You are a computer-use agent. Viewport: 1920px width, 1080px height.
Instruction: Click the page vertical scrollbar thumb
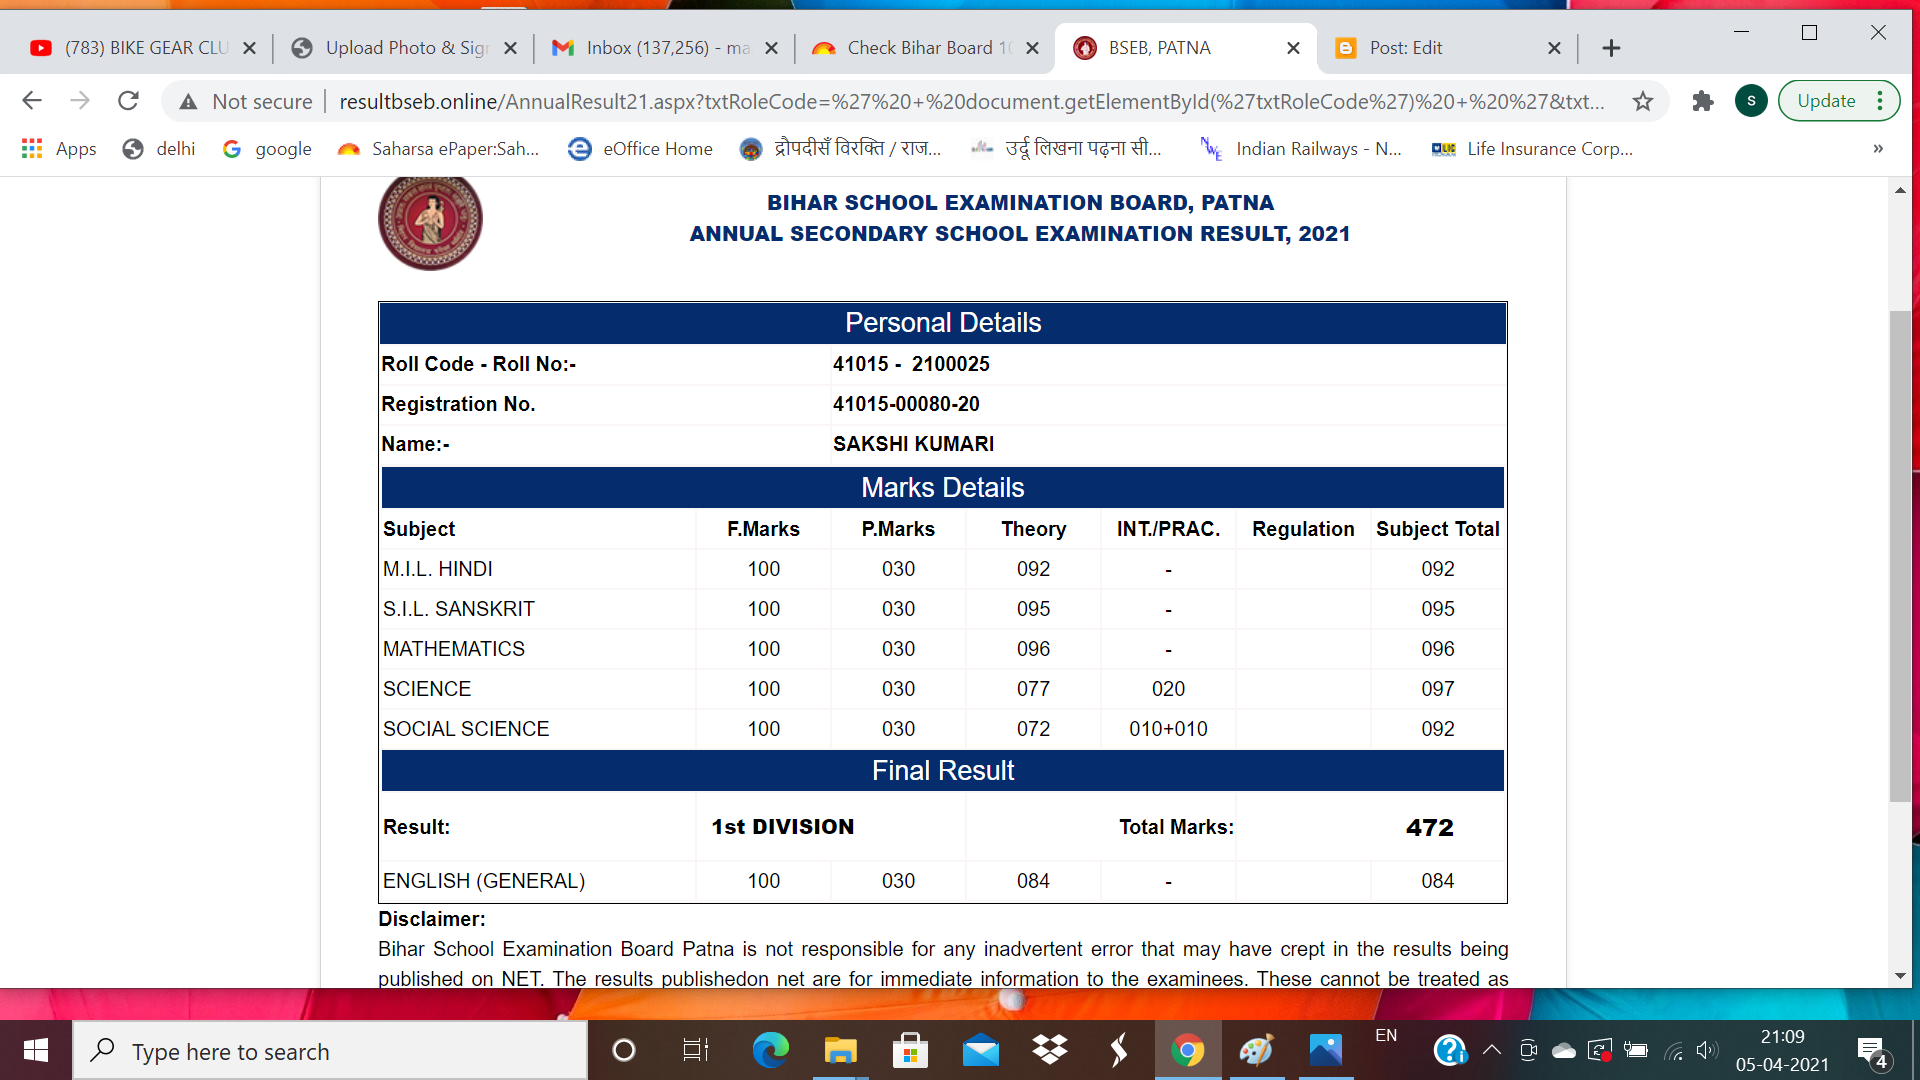point(1900,555)
